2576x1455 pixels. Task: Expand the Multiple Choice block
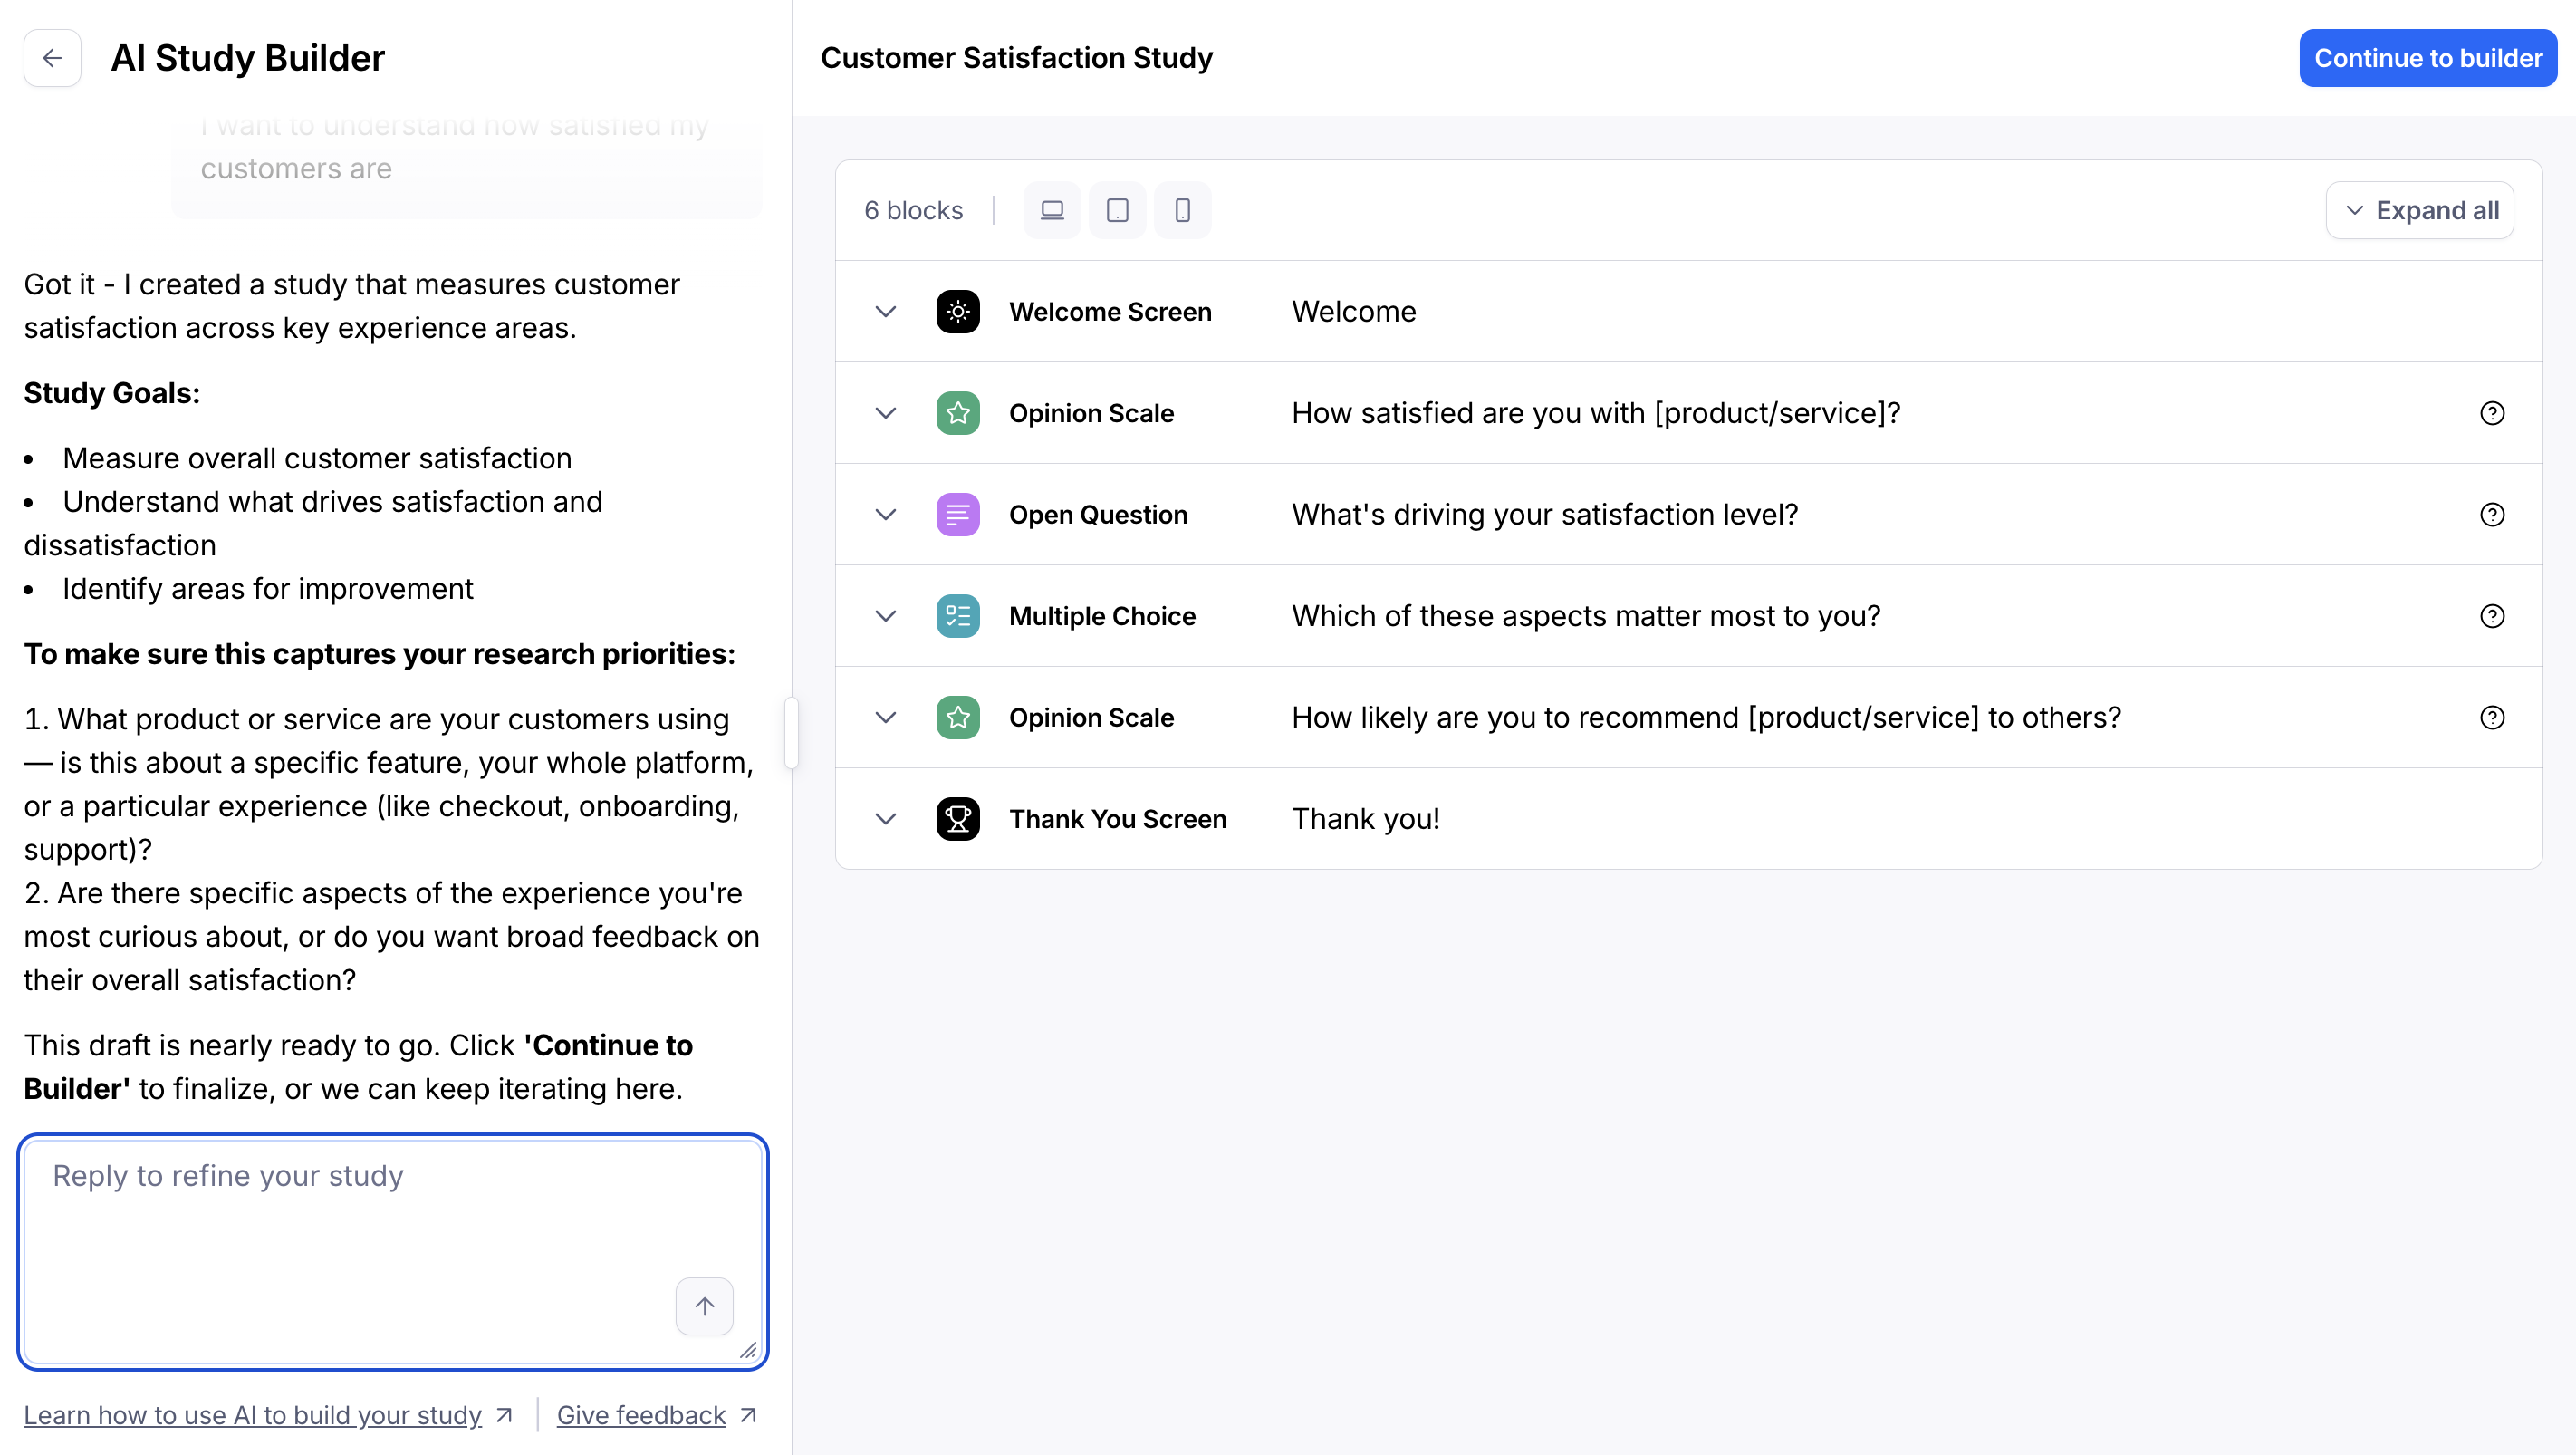pyautogui.click(x=885, y=616)
